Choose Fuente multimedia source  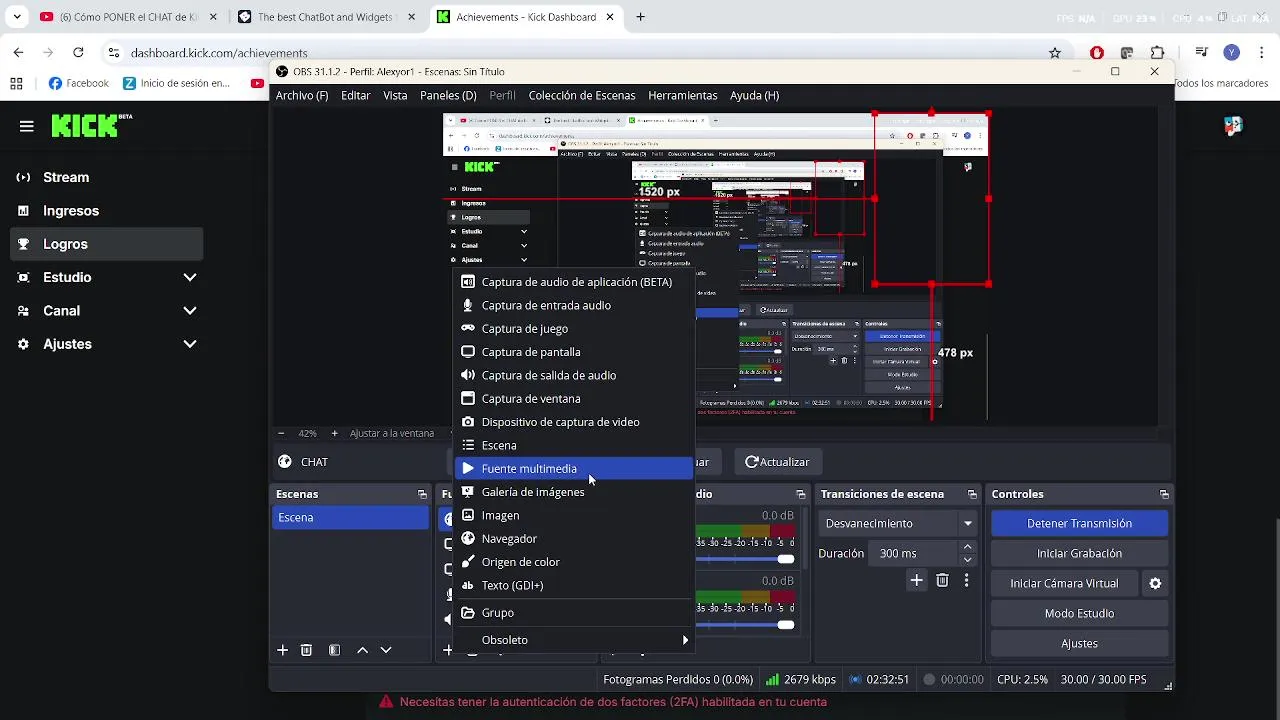574,469
